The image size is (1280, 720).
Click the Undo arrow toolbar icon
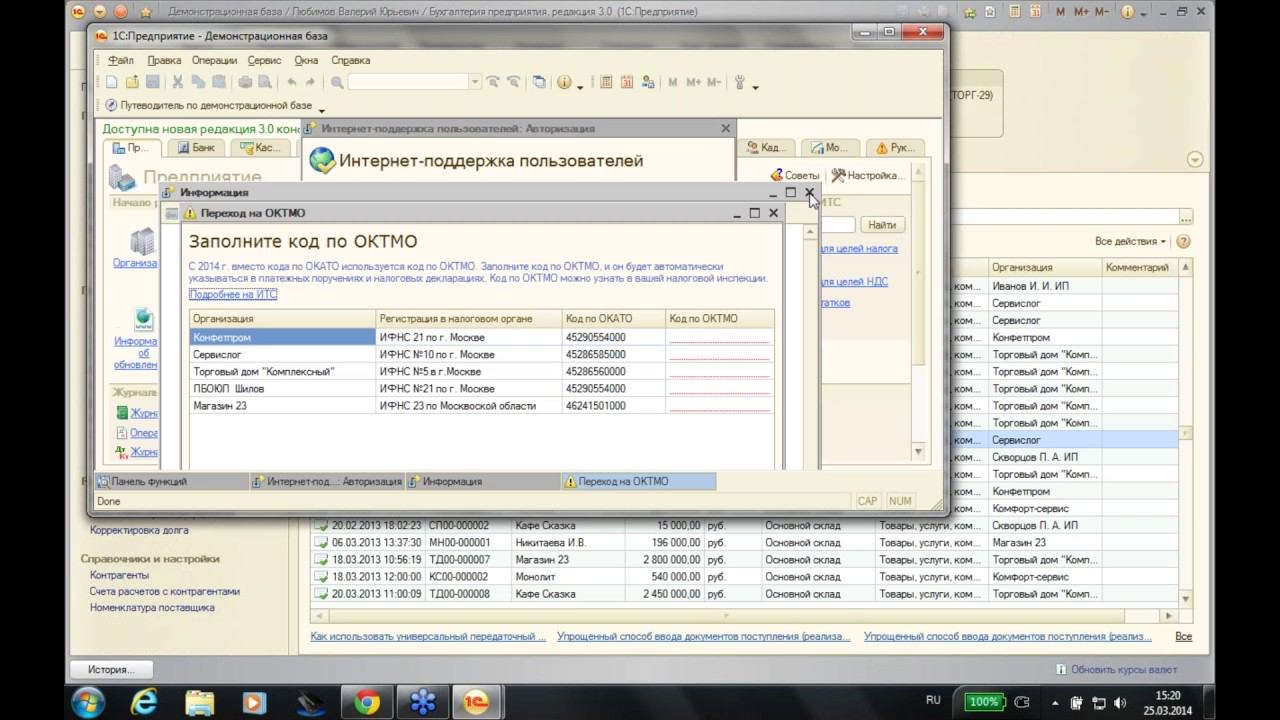tap(291, 82)
